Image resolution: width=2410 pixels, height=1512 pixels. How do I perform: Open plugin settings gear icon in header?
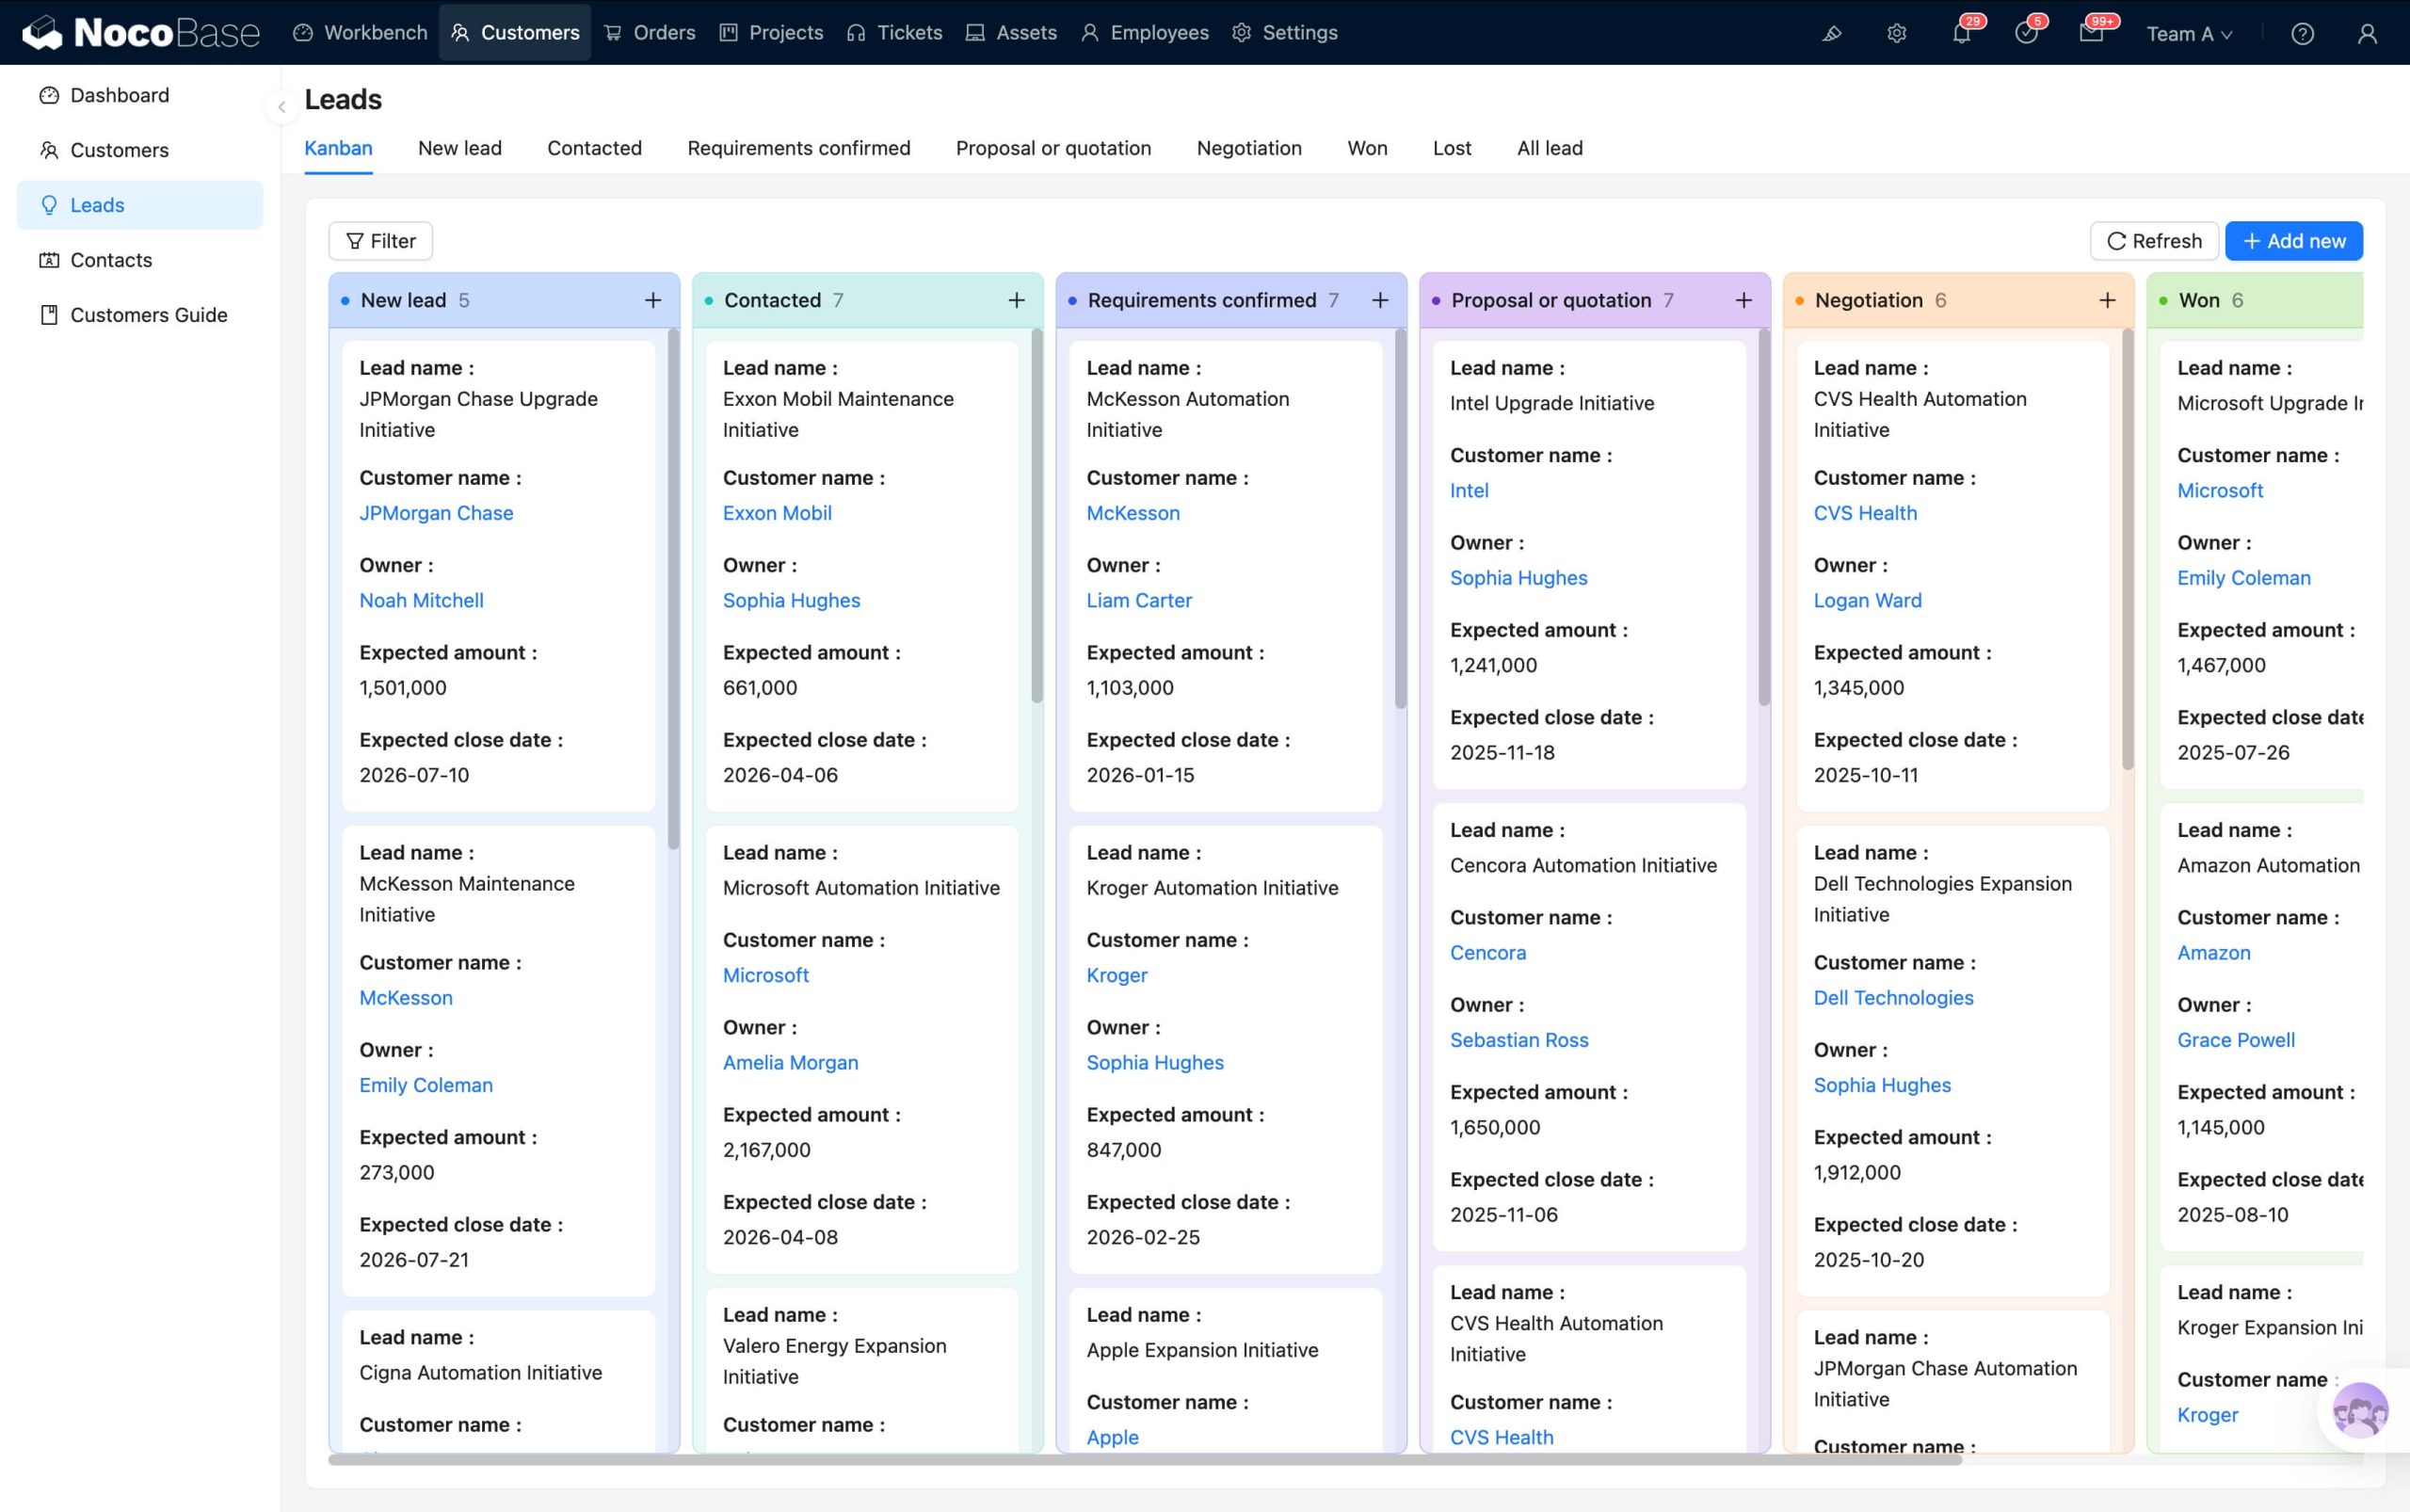click(x=1896, y=33)
